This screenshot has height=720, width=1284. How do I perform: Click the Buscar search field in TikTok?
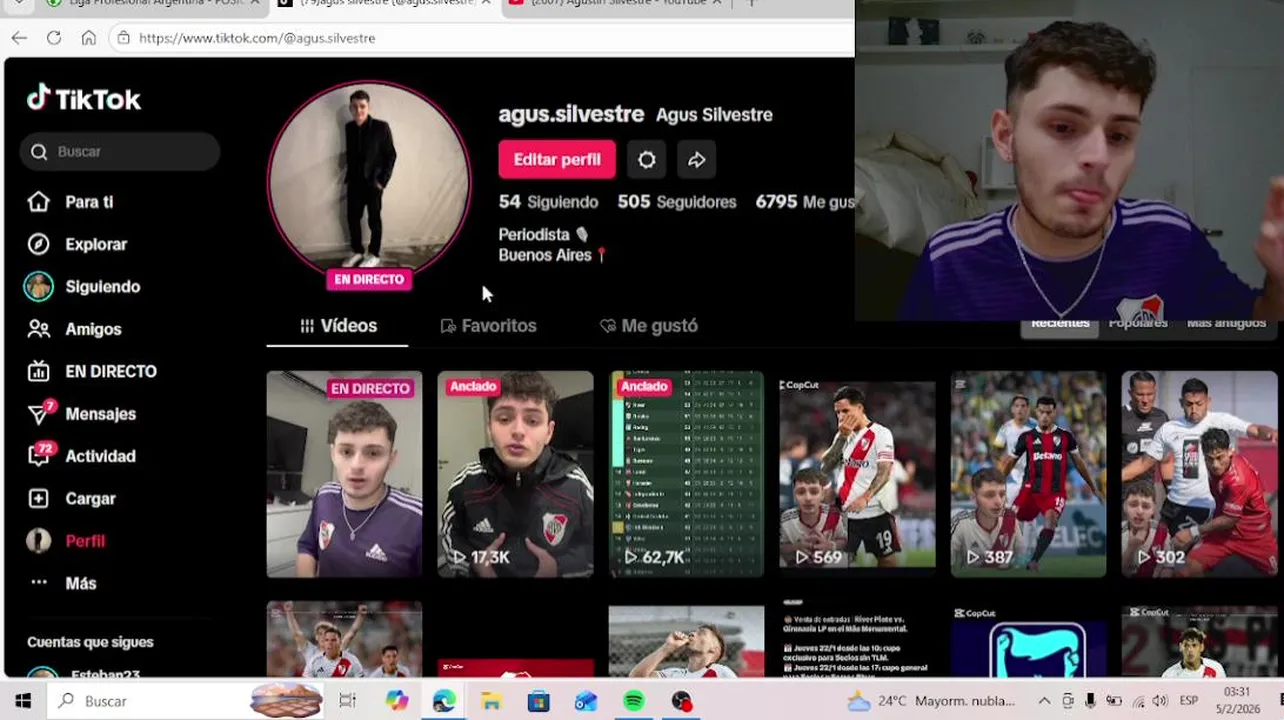(x=120, y=152)
